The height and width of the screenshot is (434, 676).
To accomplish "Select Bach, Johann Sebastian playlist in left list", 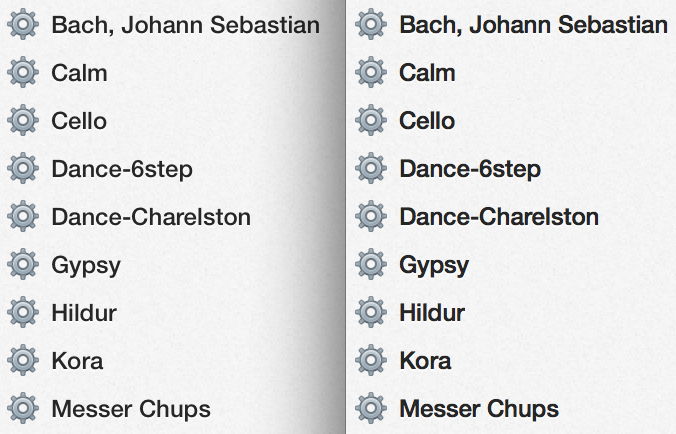I will click(x=185, y=25).
